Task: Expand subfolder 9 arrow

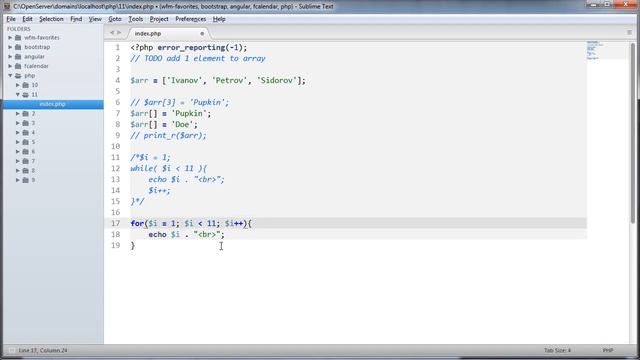Action: pyautogui.click(x=18, y=180)
